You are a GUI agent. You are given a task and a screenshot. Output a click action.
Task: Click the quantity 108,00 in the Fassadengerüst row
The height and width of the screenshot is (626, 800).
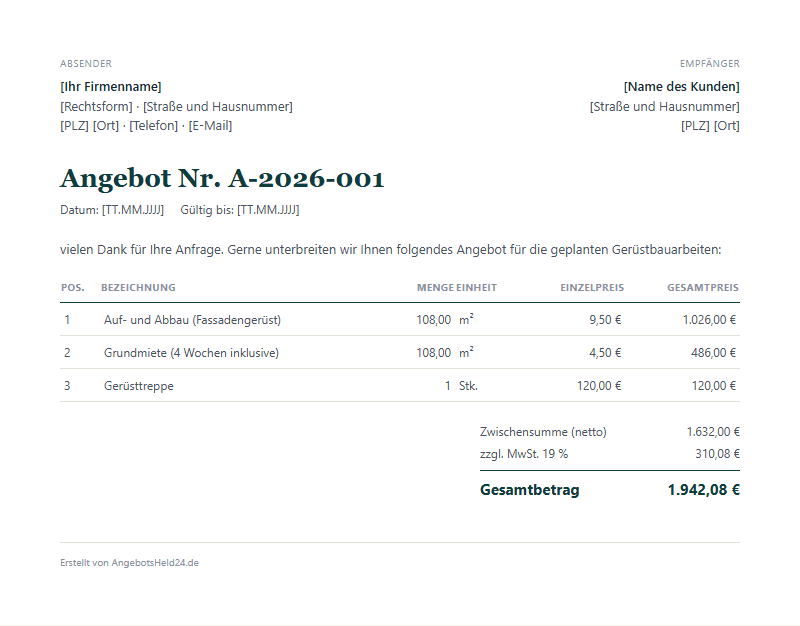point(434,320)
